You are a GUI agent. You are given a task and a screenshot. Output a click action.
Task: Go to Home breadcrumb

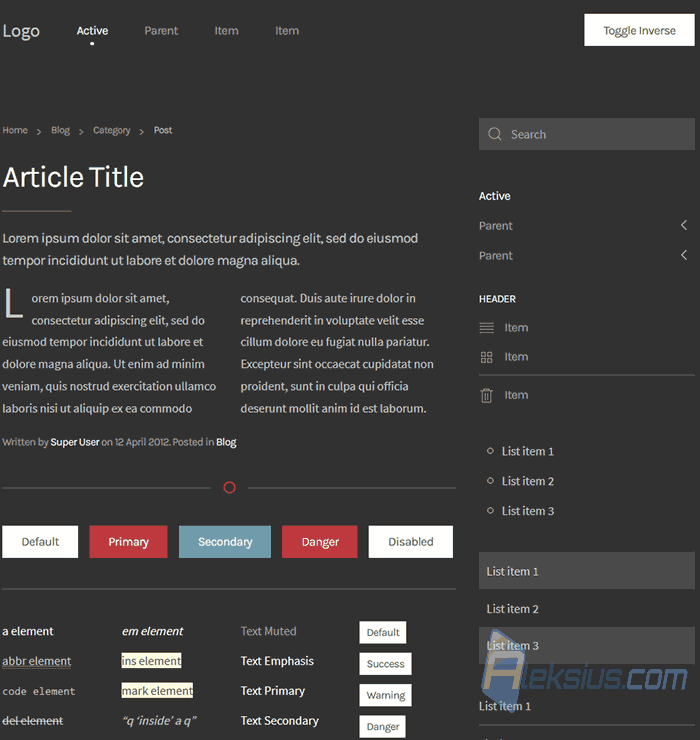pos(15,130)
